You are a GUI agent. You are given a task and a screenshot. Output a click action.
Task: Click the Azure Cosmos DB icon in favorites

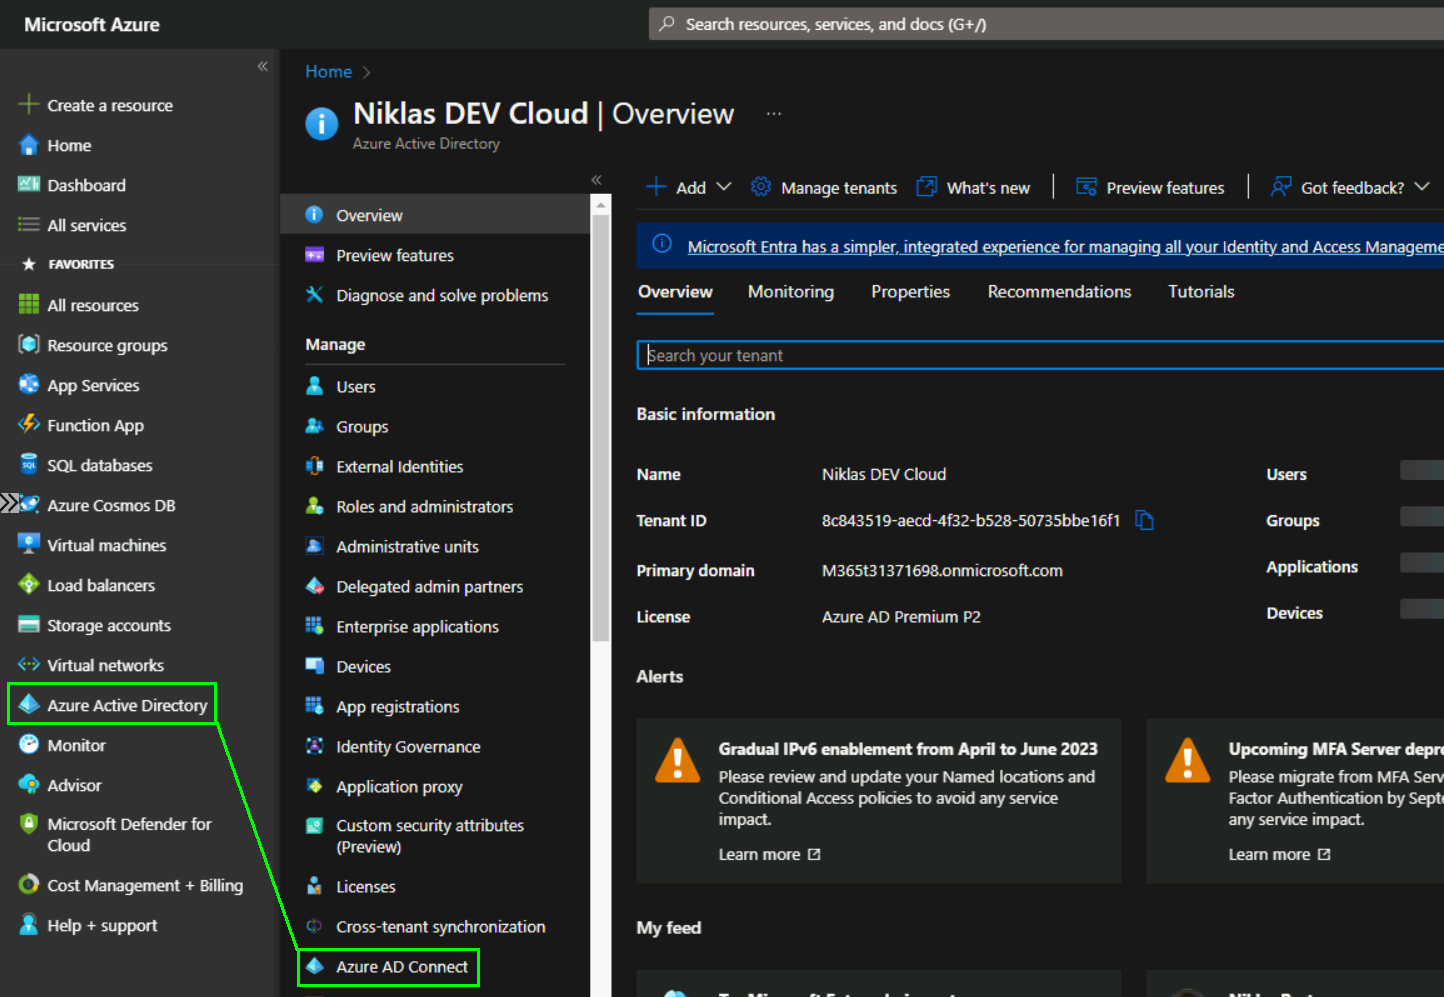29,505
